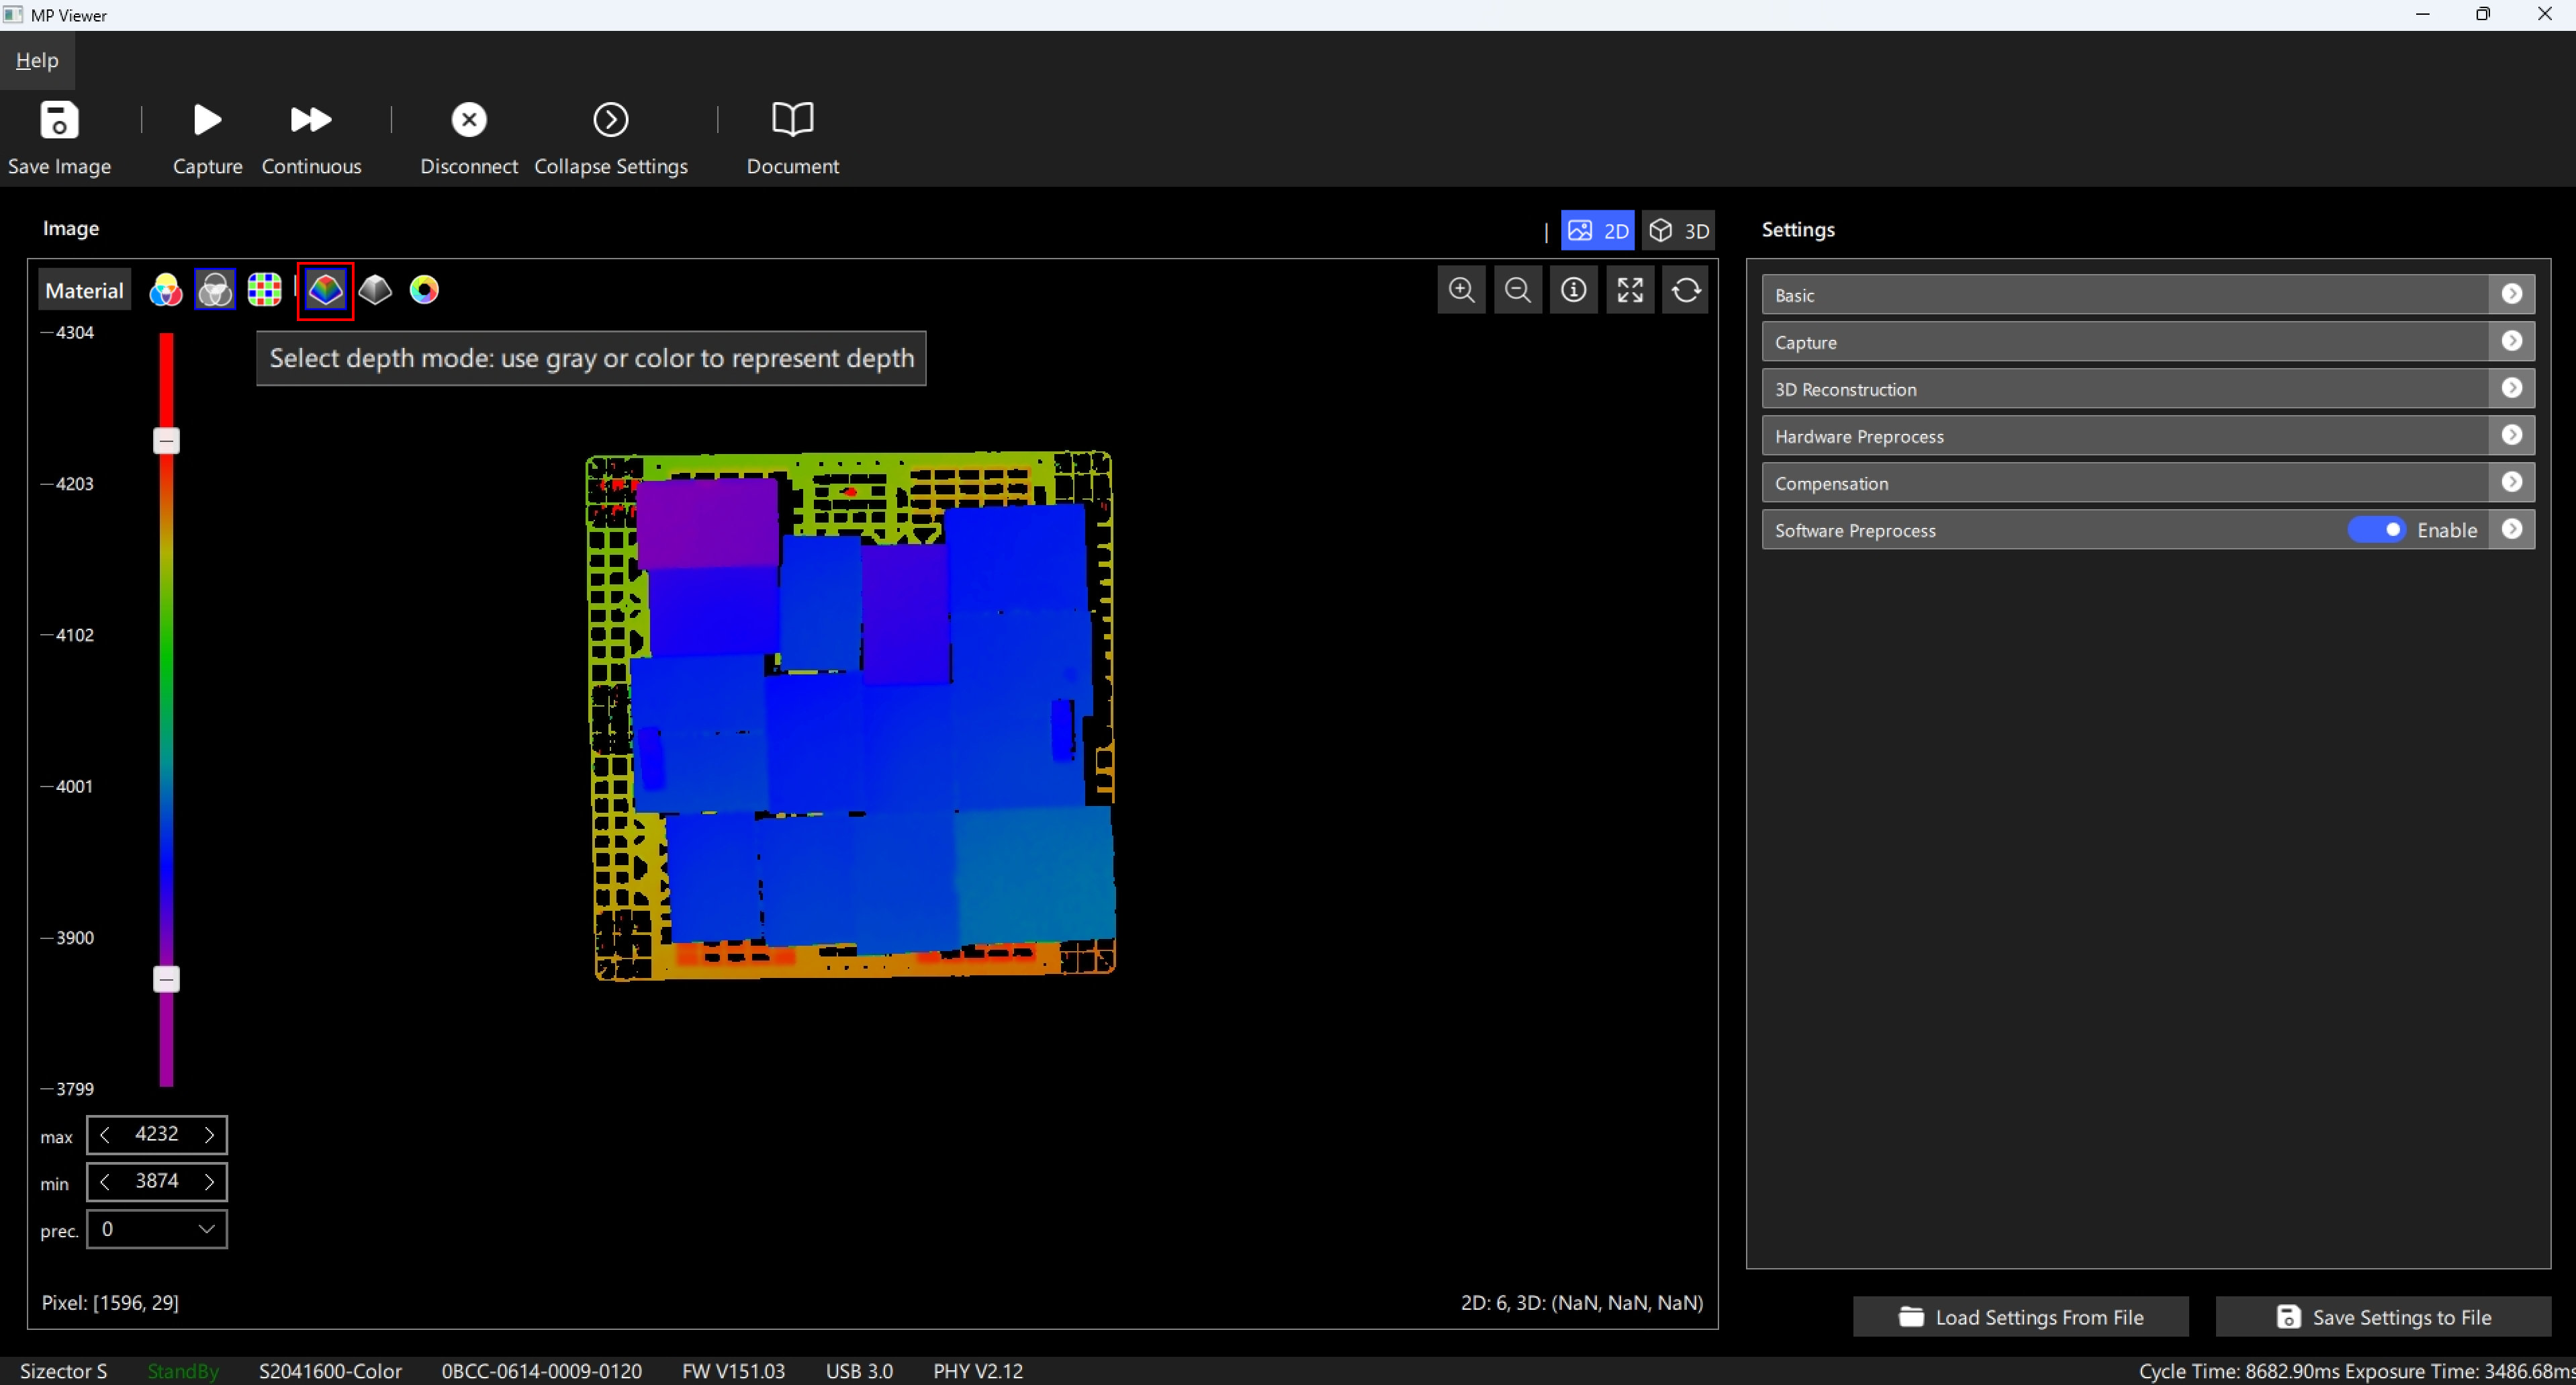This screenshot has height=1385, width=2576.
Task: Click the 4203 scale tick label
Action: (74, 484)
